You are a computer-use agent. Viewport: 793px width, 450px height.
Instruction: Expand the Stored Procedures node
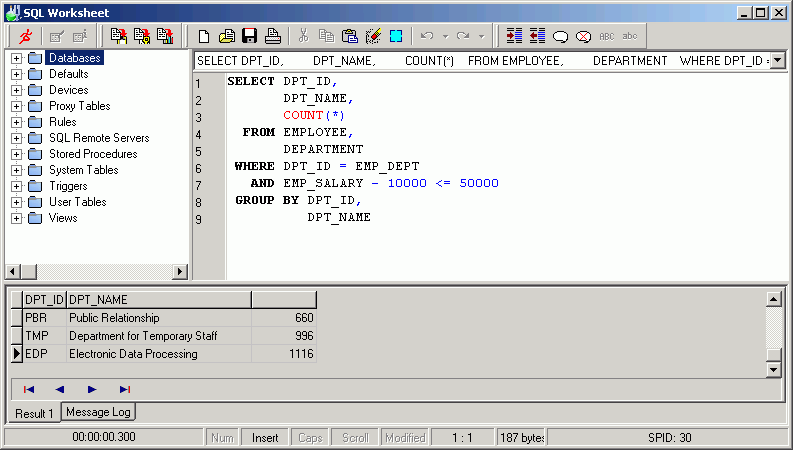tap(16, 154)
